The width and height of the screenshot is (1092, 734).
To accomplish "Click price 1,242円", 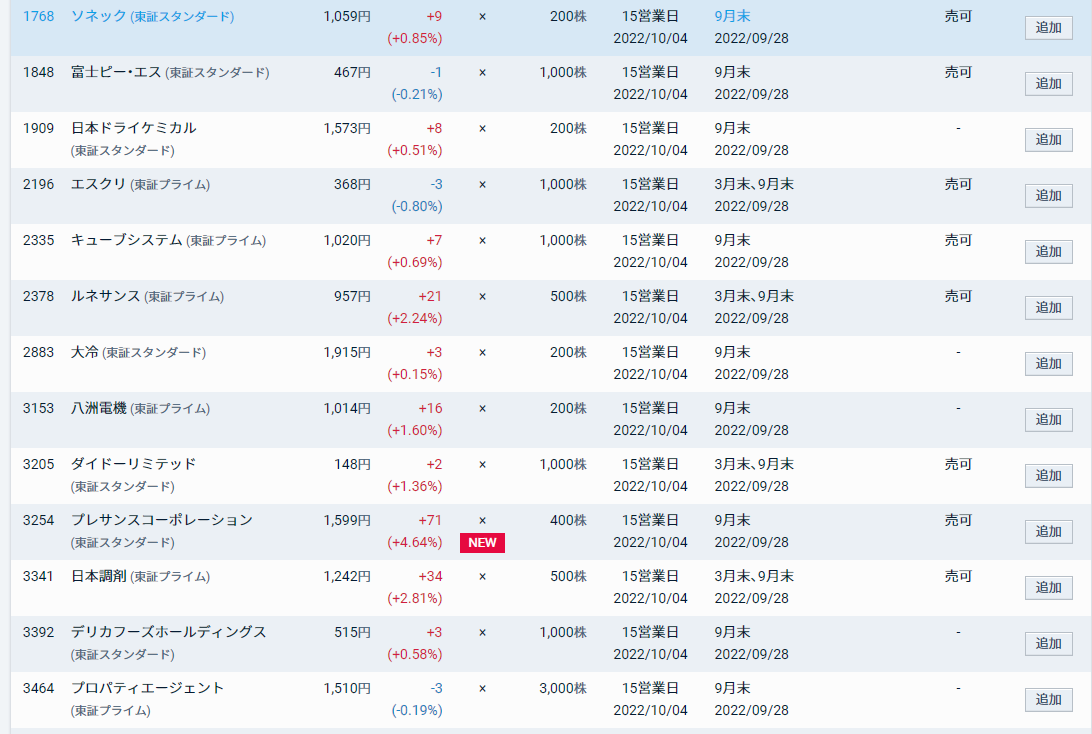I will pyautogui.click(x=347, y=577).
